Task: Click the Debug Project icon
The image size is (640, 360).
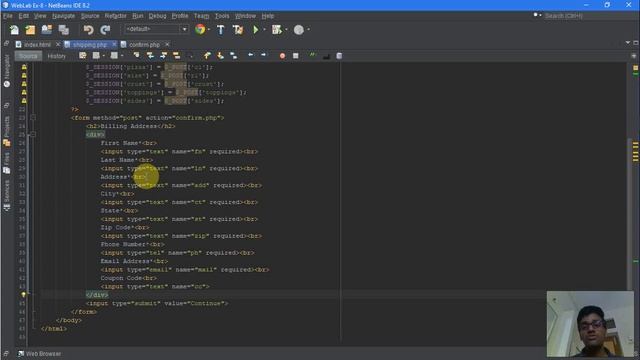Action: (x=276, y=29)
